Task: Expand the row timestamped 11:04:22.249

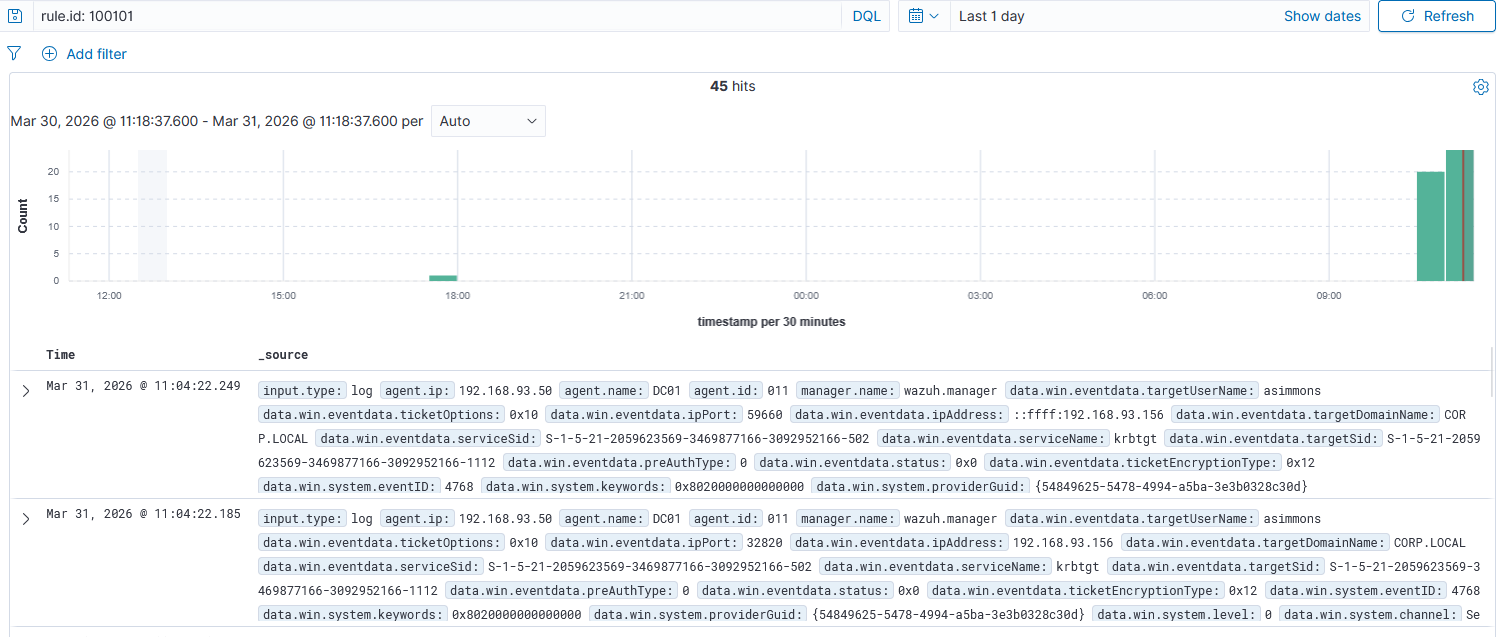Action: click(x=26, y=391)
